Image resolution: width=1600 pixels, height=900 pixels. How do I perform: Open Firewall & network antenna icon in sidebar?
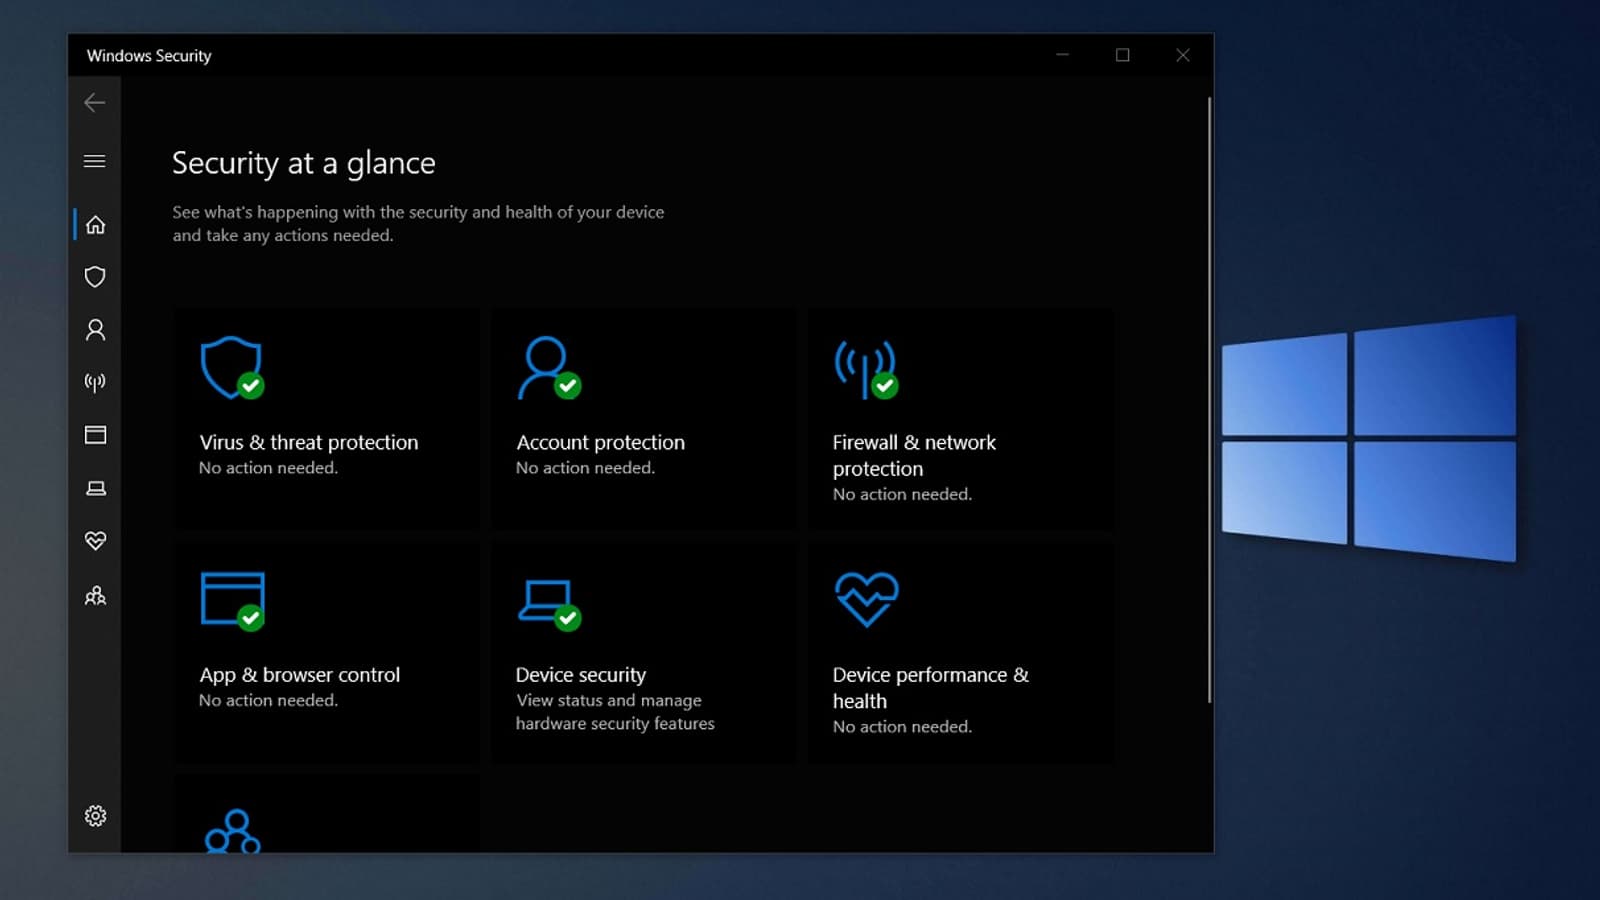[x=95, y=382]
